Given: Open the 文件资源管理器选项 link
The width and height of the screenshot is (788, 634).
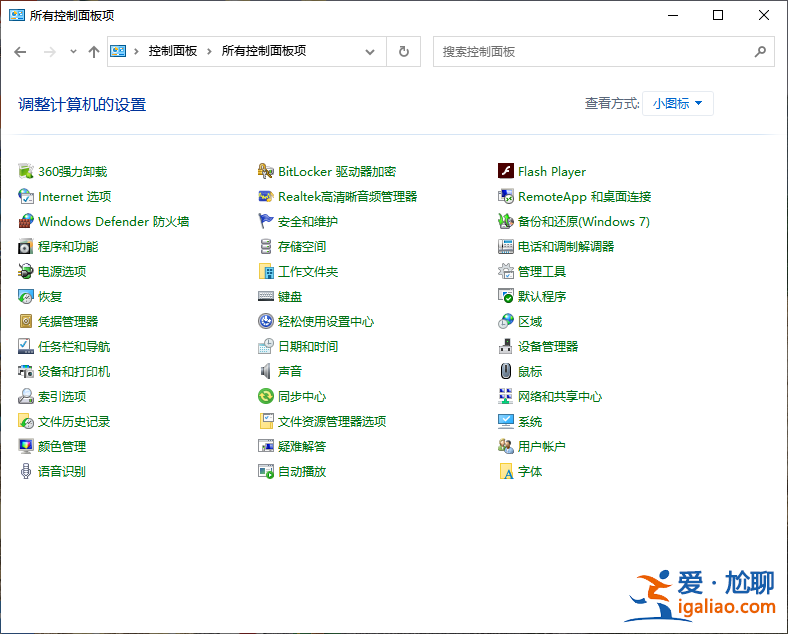Looking at the screenshot, I should coord(332,421).
